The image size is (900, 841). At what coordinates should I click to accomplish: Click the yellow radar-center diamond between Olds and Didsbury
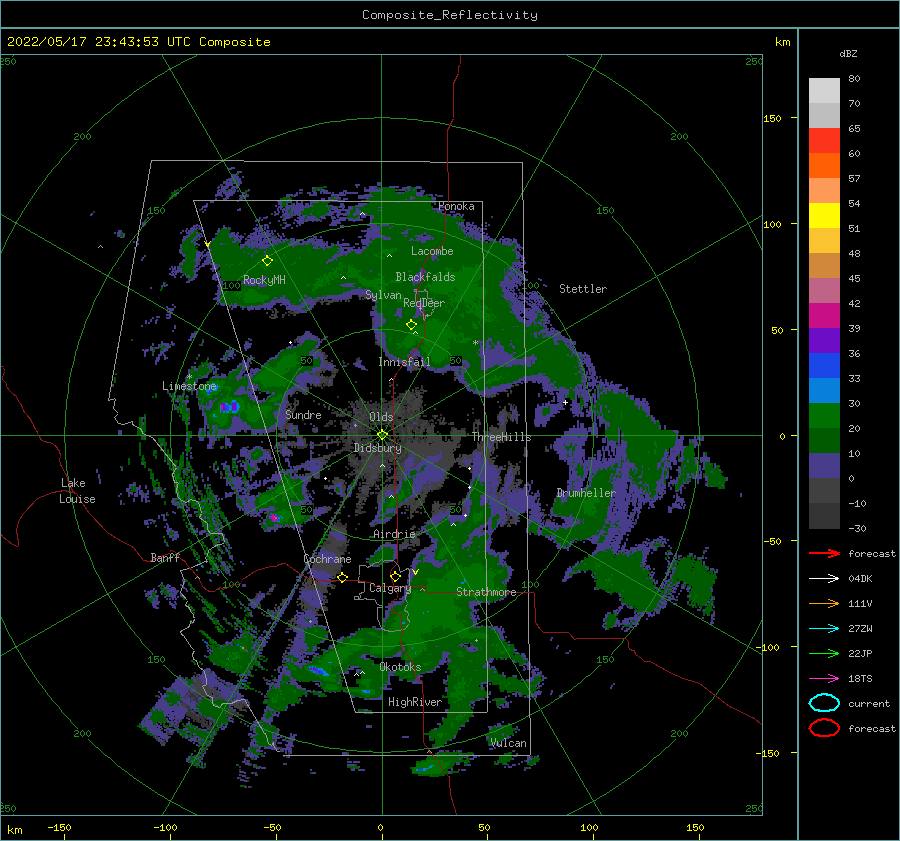point(382,435)
